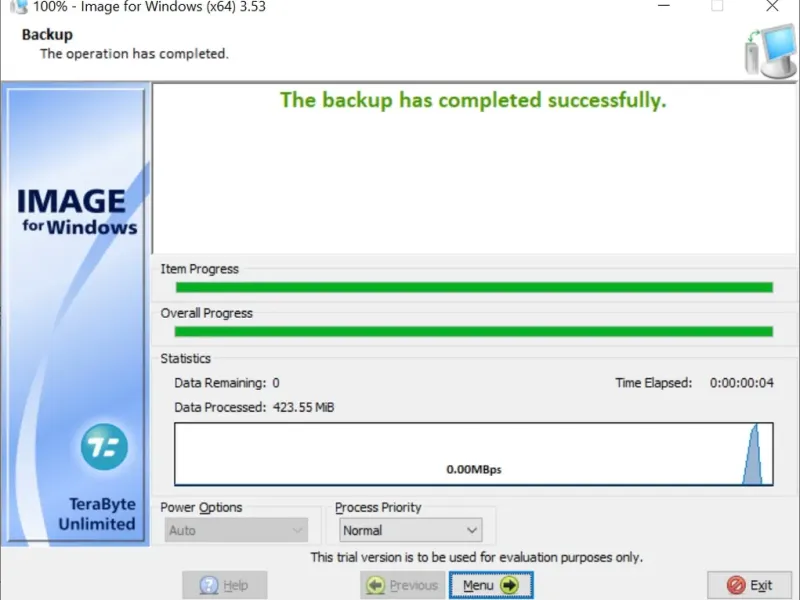Click the application icon in title bar

(x=18, y=7)
